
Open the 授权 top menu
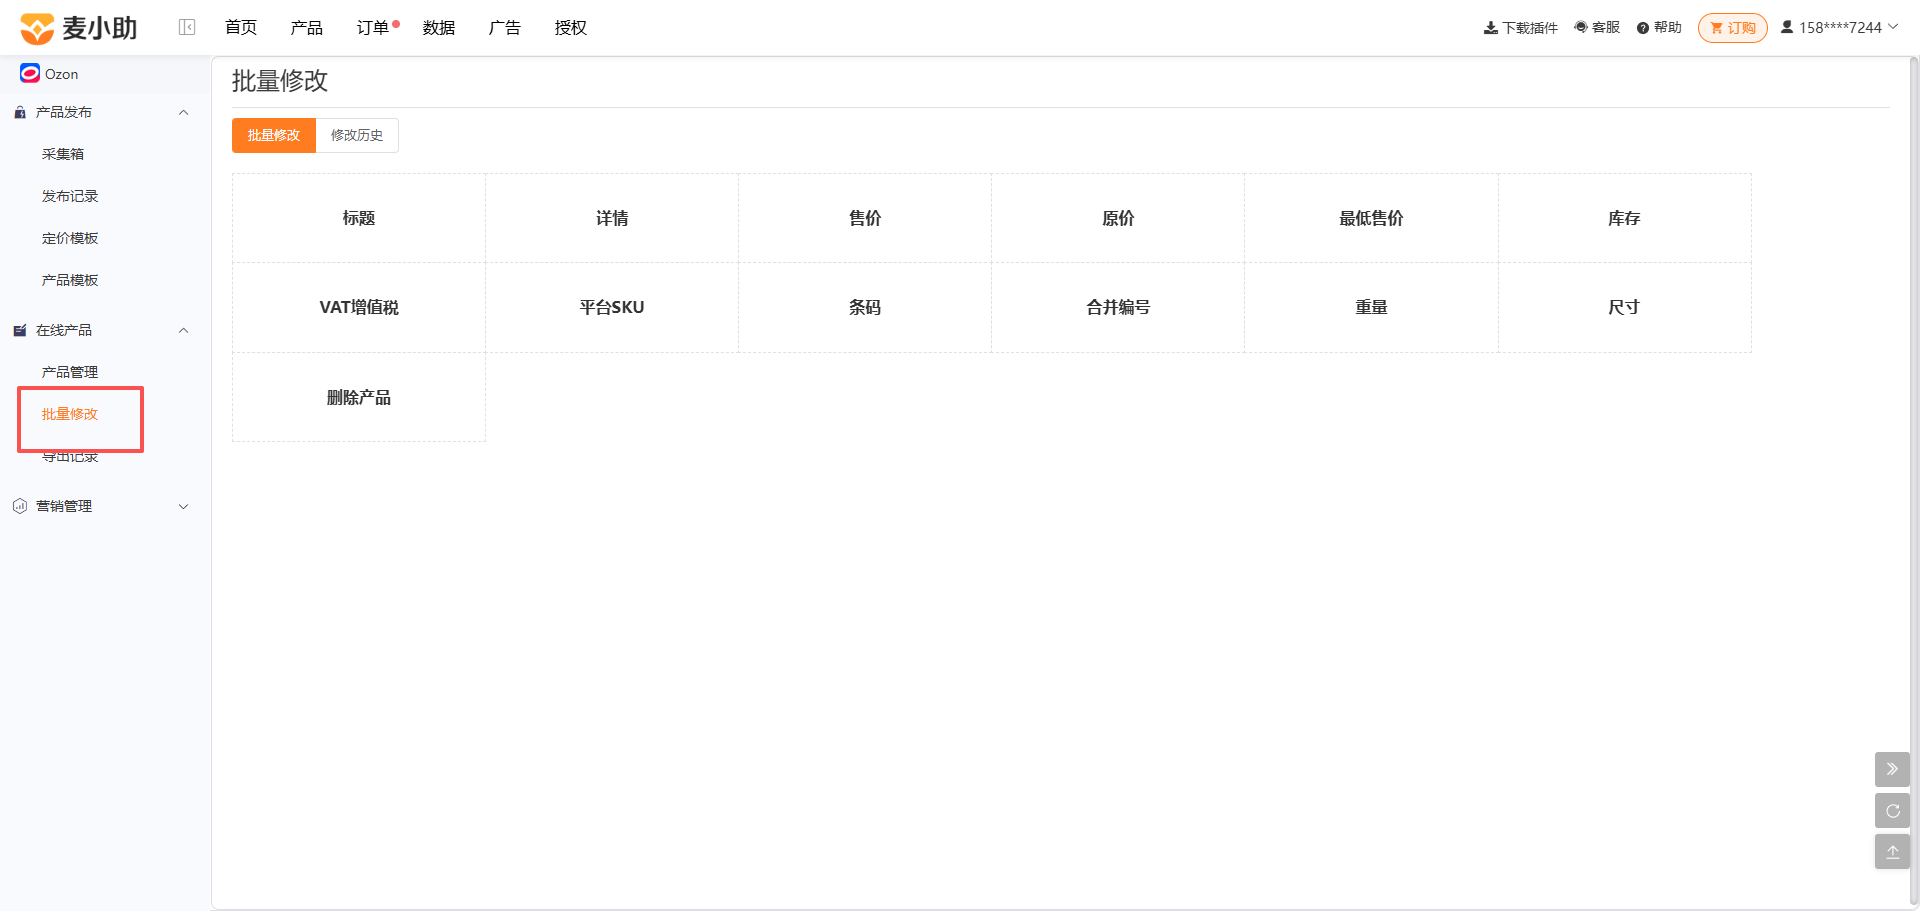pos(571,28)
